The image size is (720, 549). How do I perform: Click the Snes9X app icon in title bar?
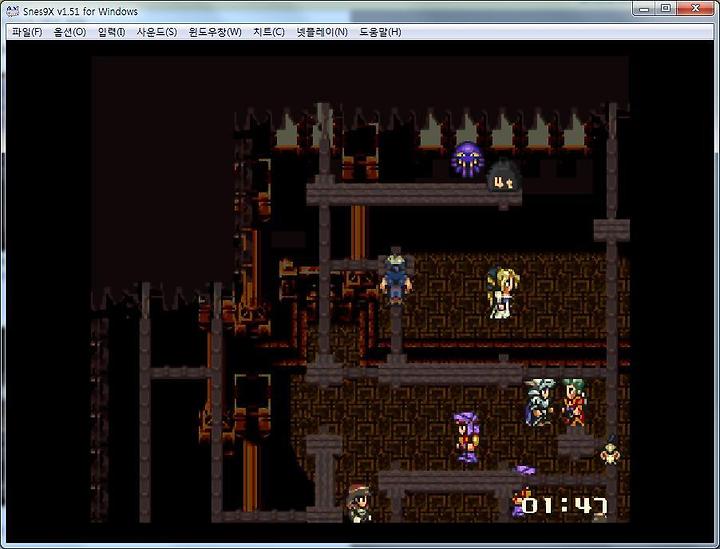(12, 11)
